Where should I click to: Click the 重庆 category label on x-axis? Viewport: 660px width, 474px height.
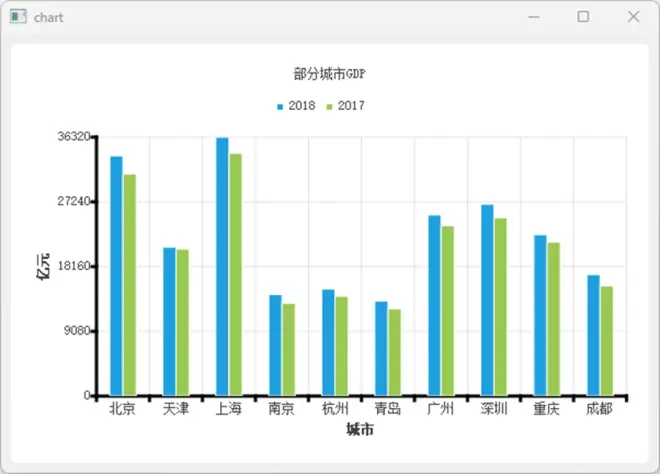[x=546, y=409]
